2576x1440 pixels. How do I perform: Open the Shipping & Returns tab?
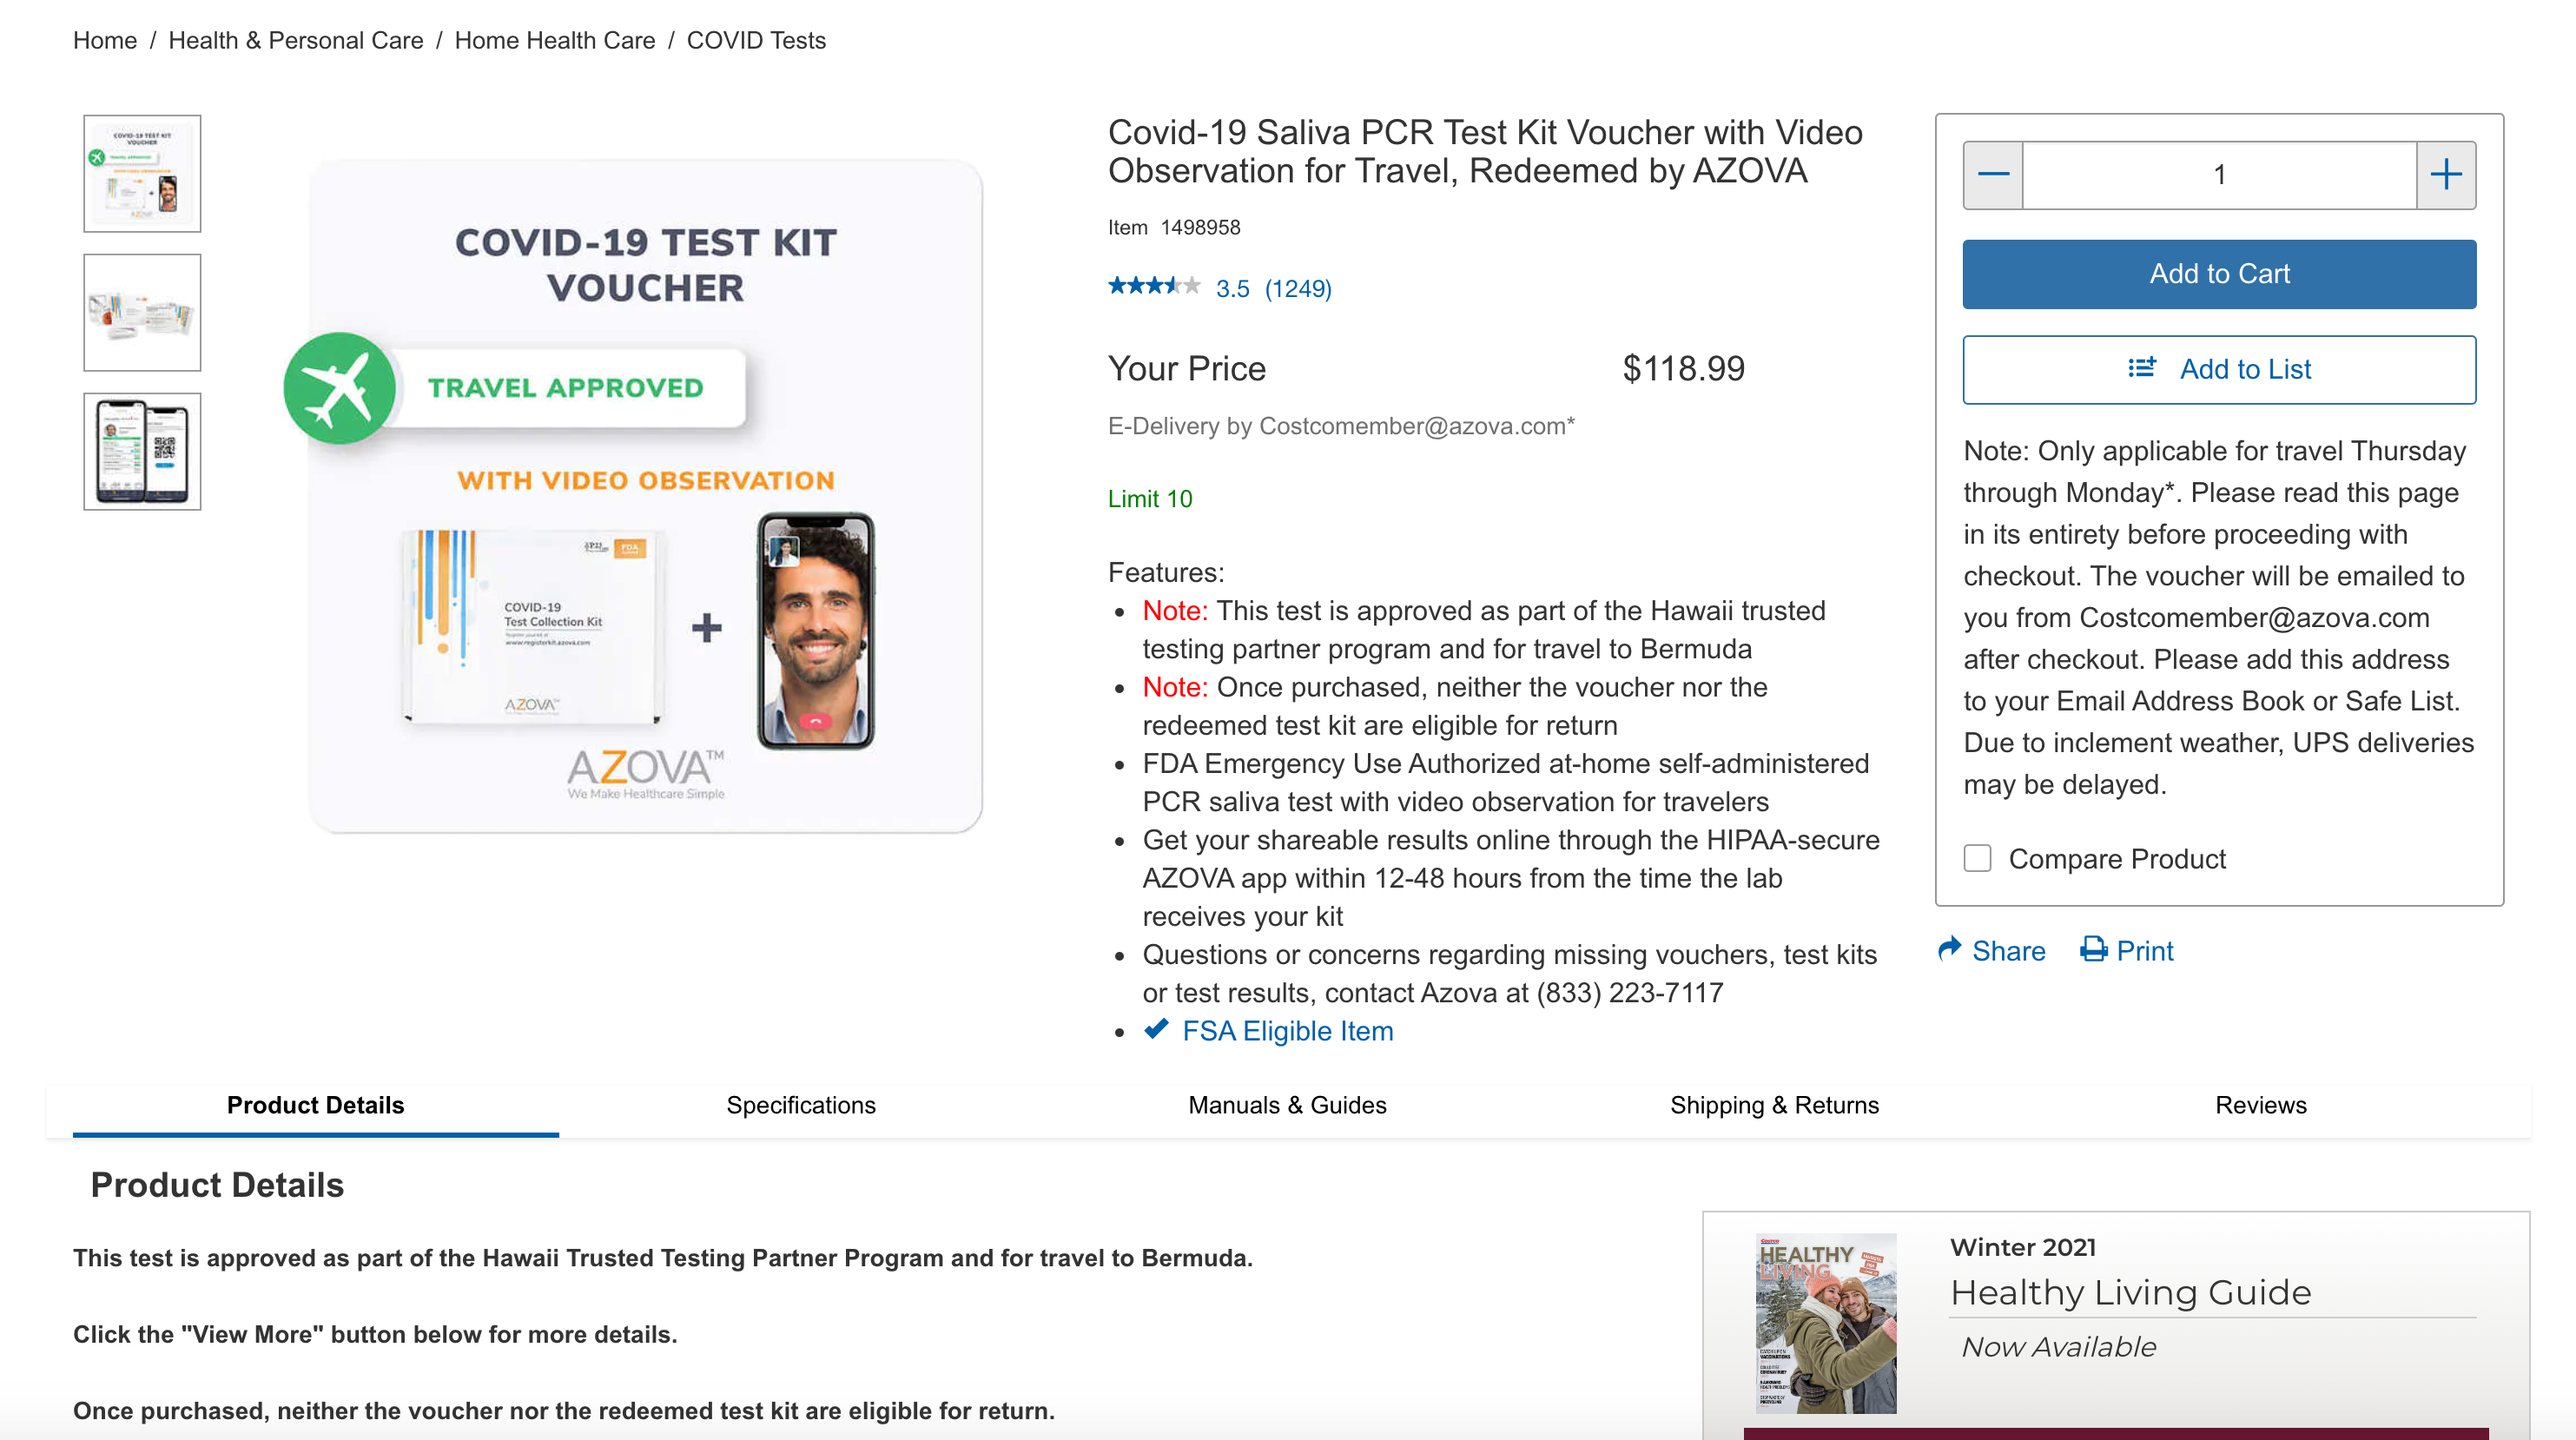[1774, 1105]
